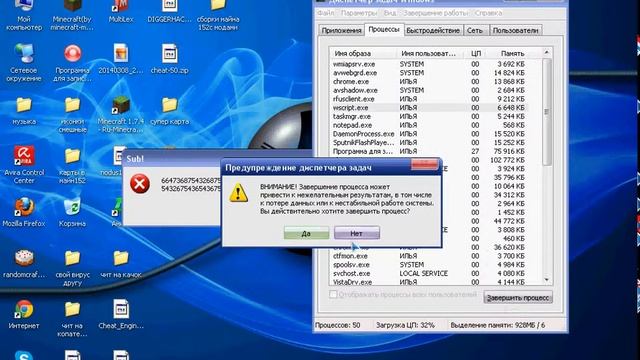The height and width of the screenshot is (360, 640).
Task: Open the 20140308_2... file icon
Action: coord(120,59)
